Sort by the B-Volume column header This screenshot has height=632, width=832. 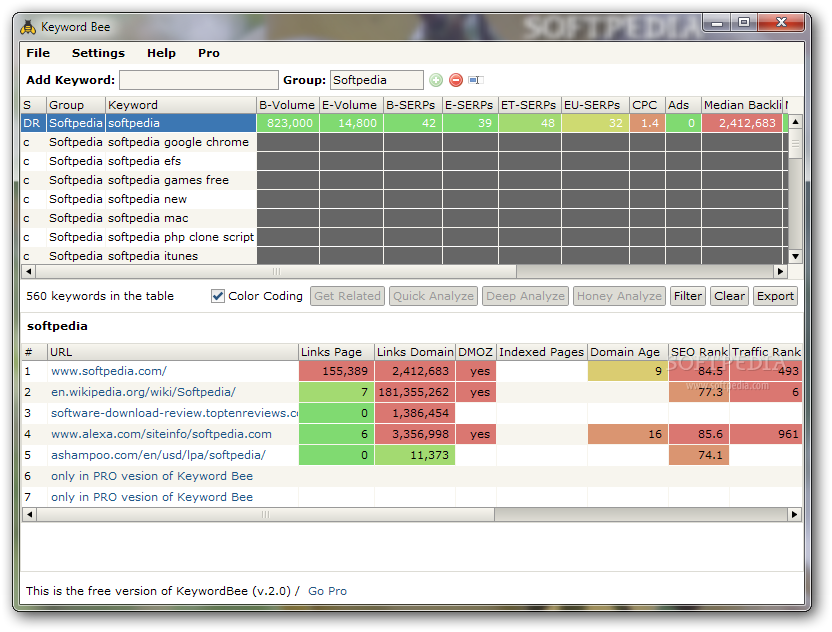[x=288, y=105]
